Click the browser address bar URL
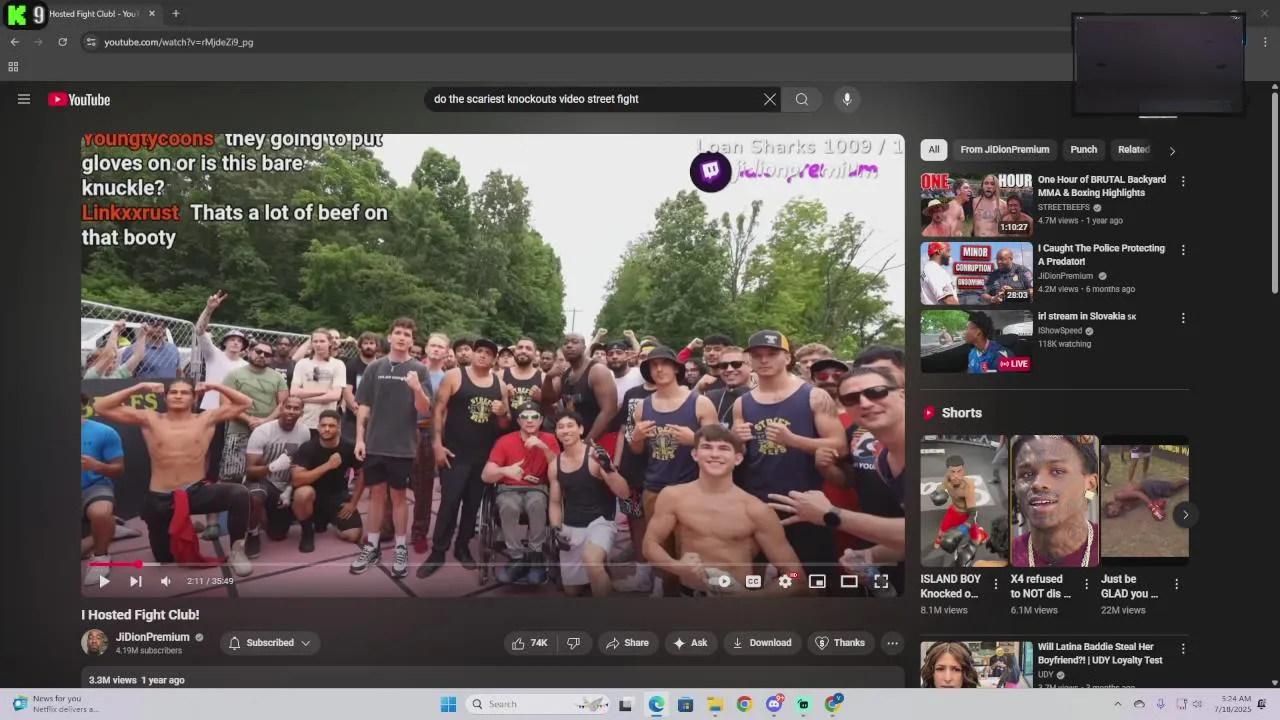The width and height of the screenshot is (1280, 720). tap(179, 42)
